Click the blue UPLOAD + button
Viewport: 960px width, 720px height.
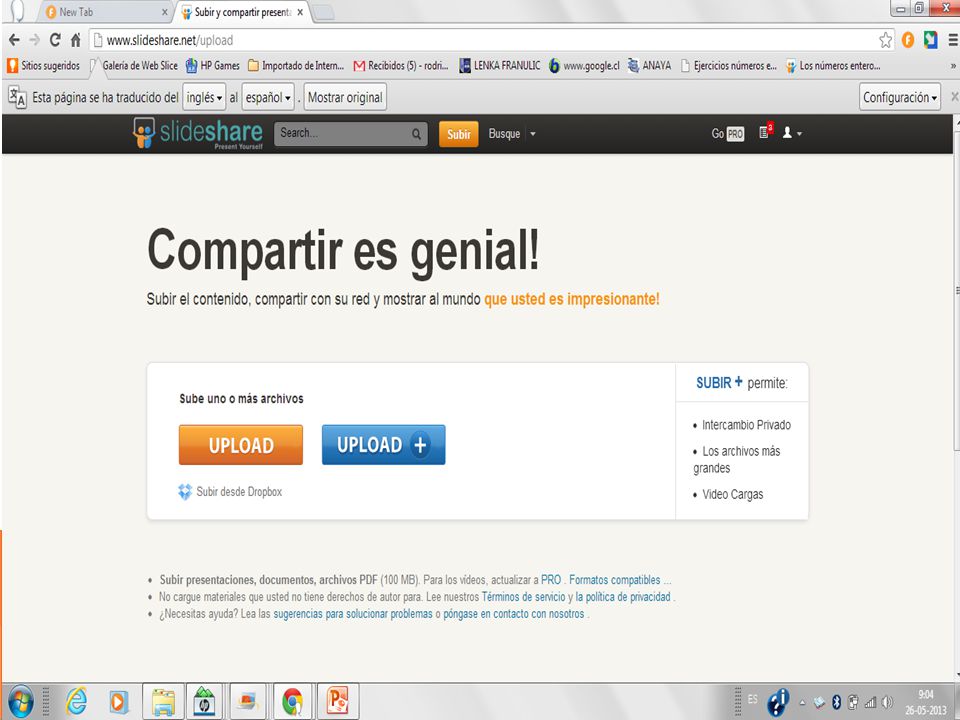(x=383, y=445)
